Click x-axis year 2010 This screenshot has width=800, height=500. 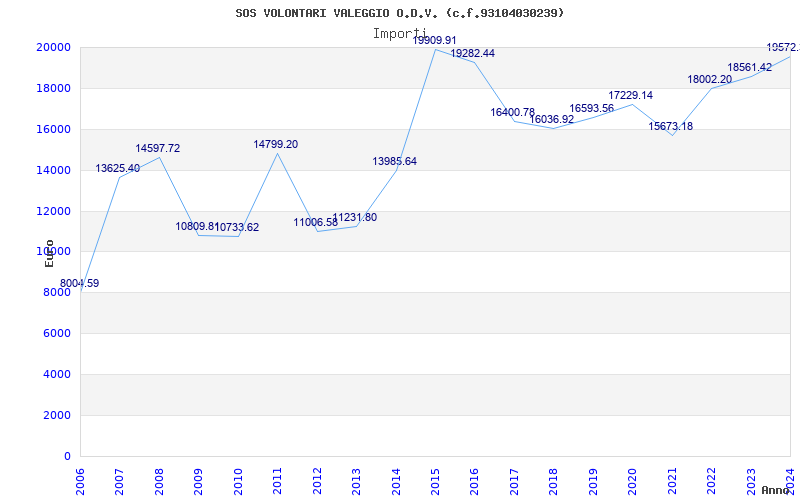[238, 482]
